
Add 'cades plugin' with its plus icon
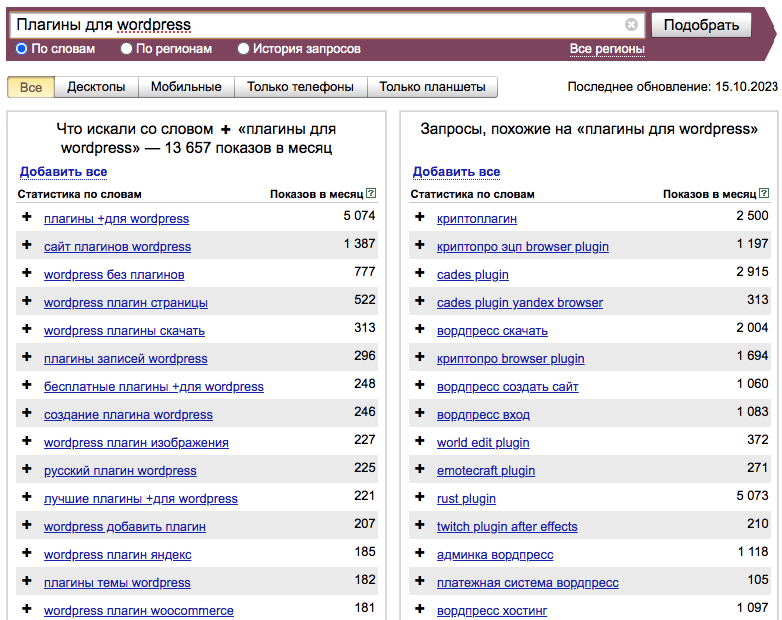(420, 273)
